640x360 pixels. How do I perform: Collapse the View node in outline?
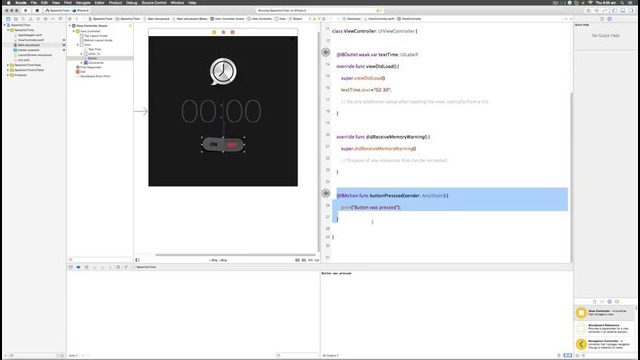[78, 45]
